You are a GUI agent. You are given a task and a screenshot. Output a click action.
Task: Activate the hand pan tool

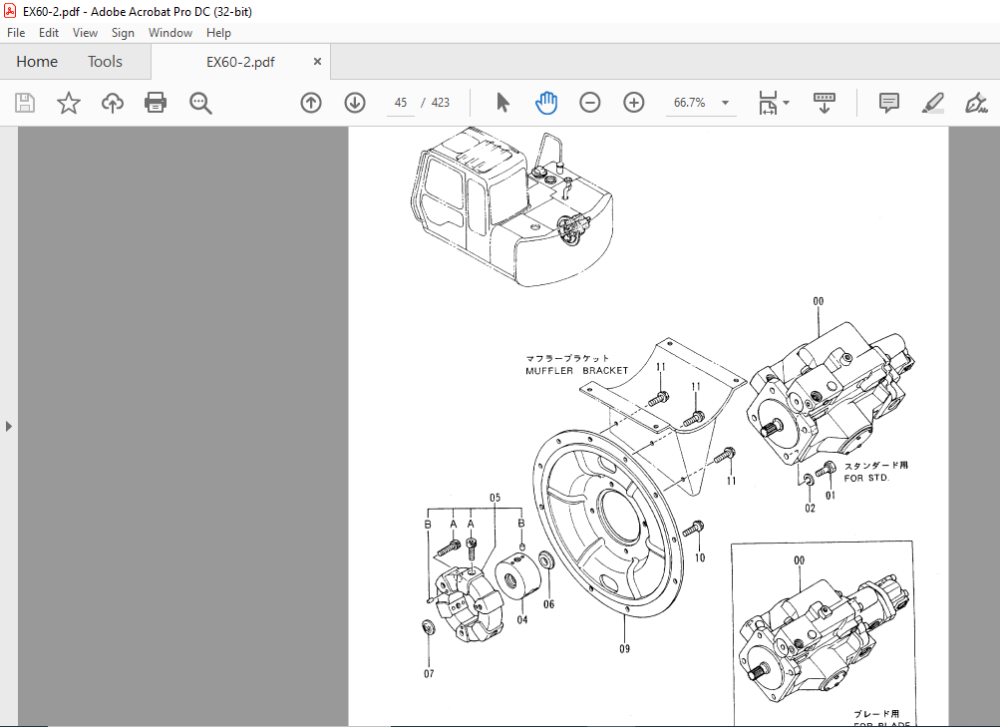coord(546,103)
